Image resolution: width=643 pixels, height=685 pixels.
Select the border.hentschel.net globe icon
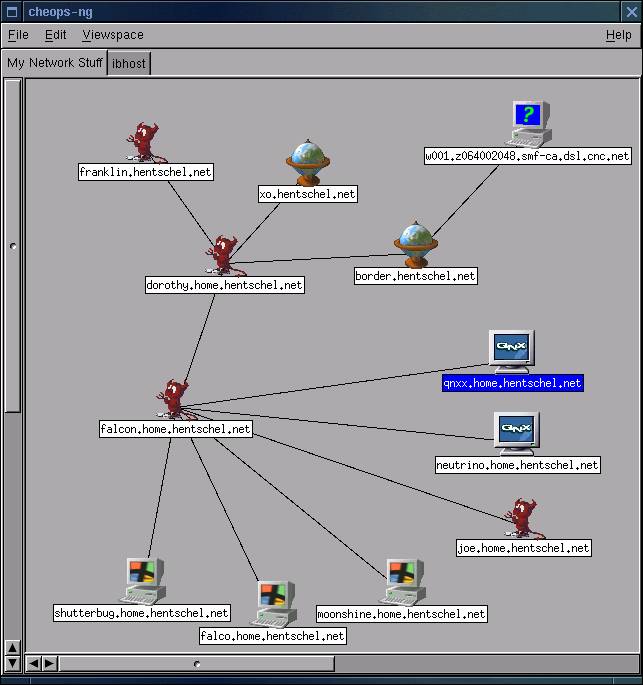point(415,244)
